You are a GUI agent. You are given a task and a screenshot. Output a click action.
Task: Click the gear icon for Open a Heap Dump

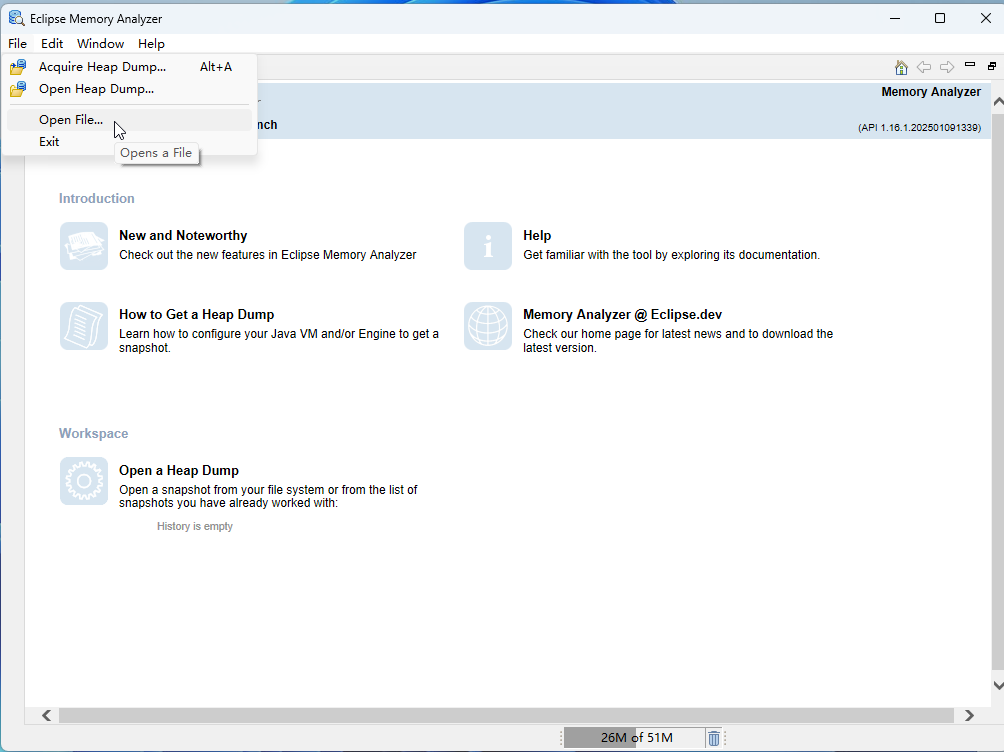click(x=84, y=481)
